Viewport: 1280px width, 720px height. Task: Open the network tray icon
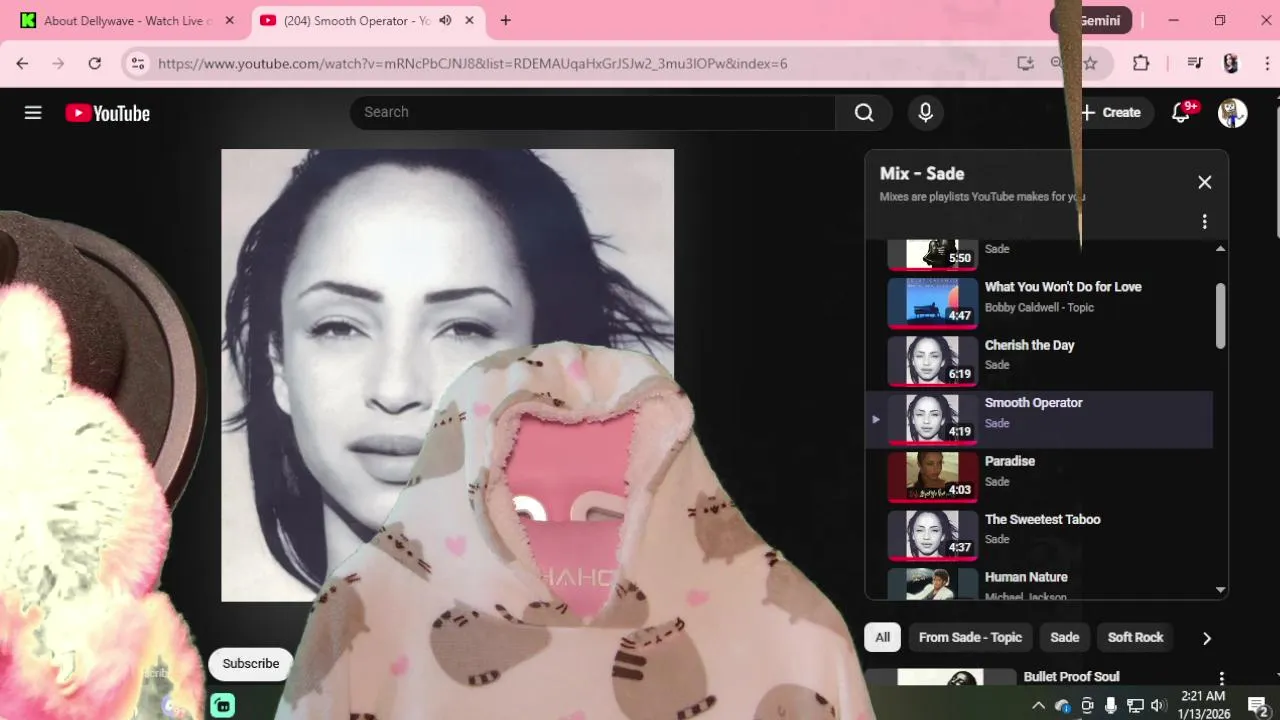(1135, 706)
